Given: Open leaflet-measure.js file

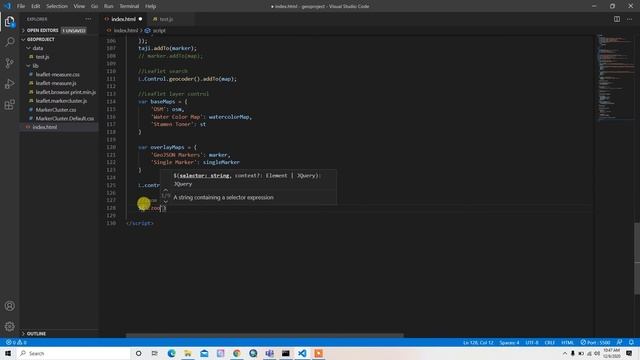Looking at the screenshot, I should pyautogui.click(x=56, y=83).
